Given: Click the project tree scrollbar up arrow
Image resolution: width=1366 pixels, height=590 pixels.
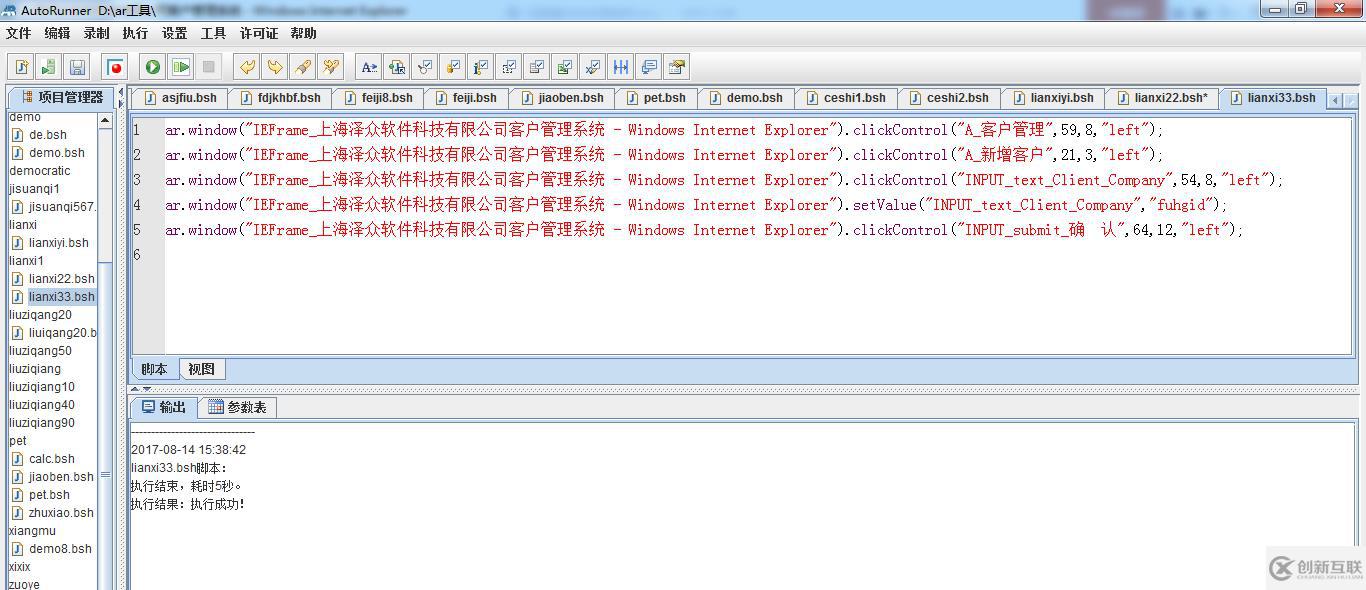Looking at the screenshot, I should coord(105,120).
